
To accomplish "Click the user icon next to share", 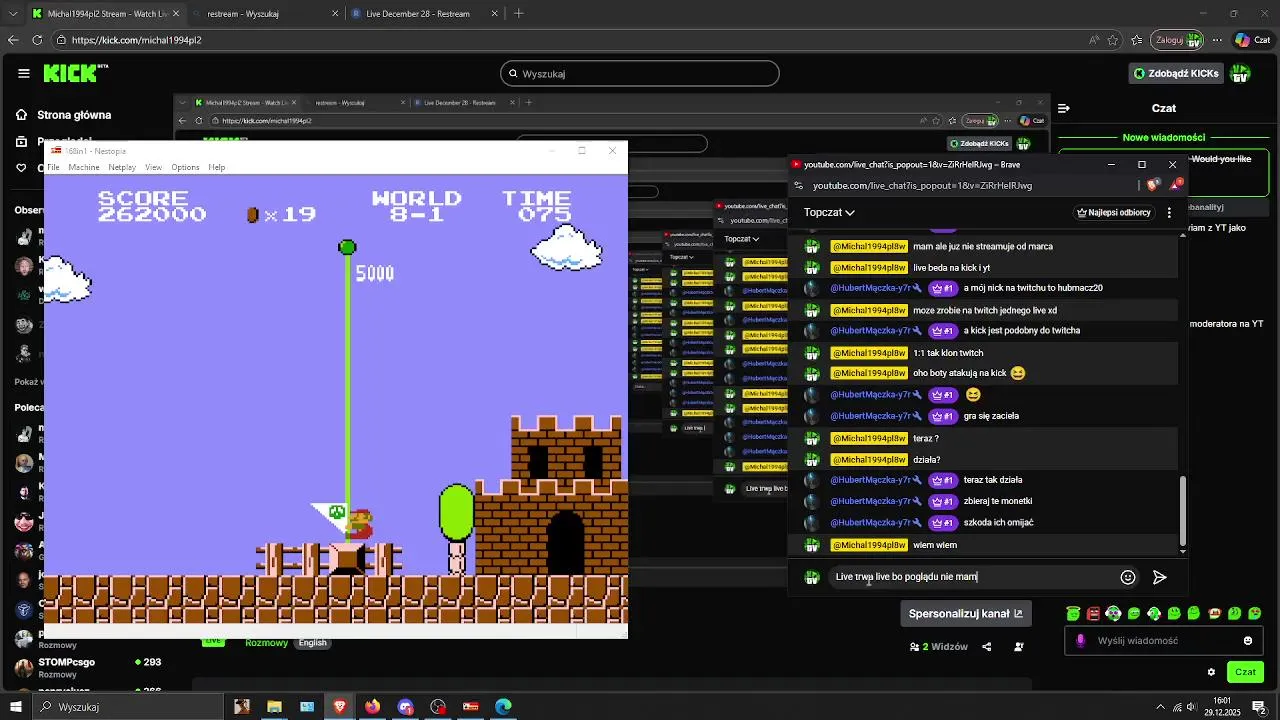I will 1019,647.
